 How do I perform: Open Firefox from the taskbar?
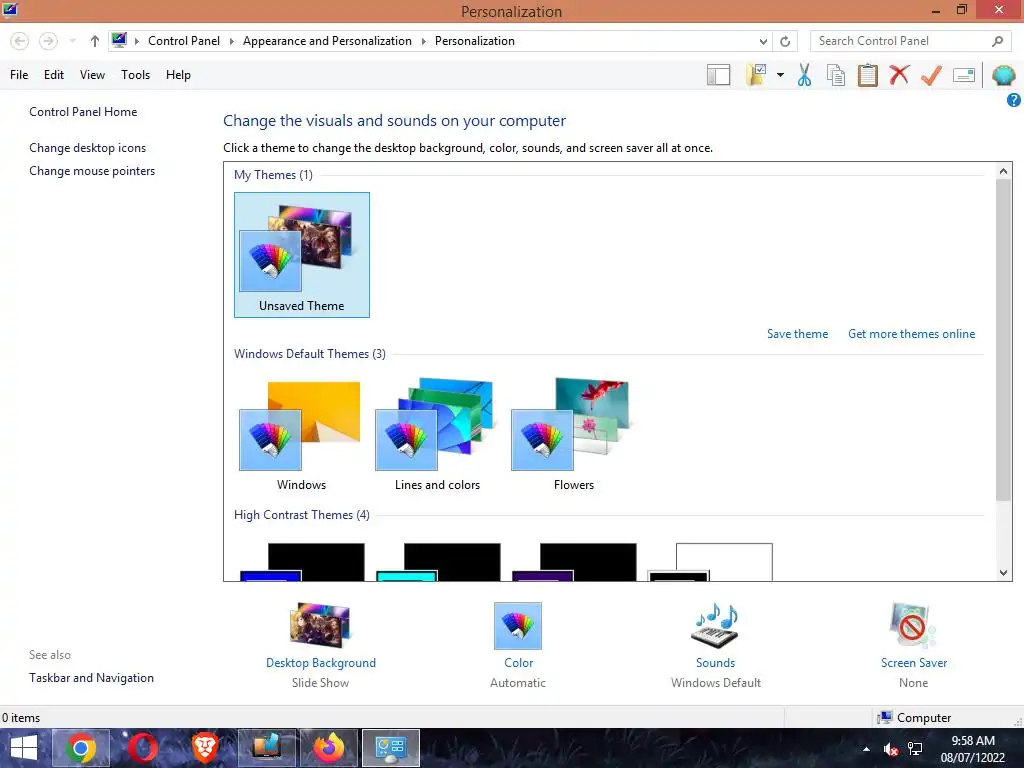tap(328, 748)
